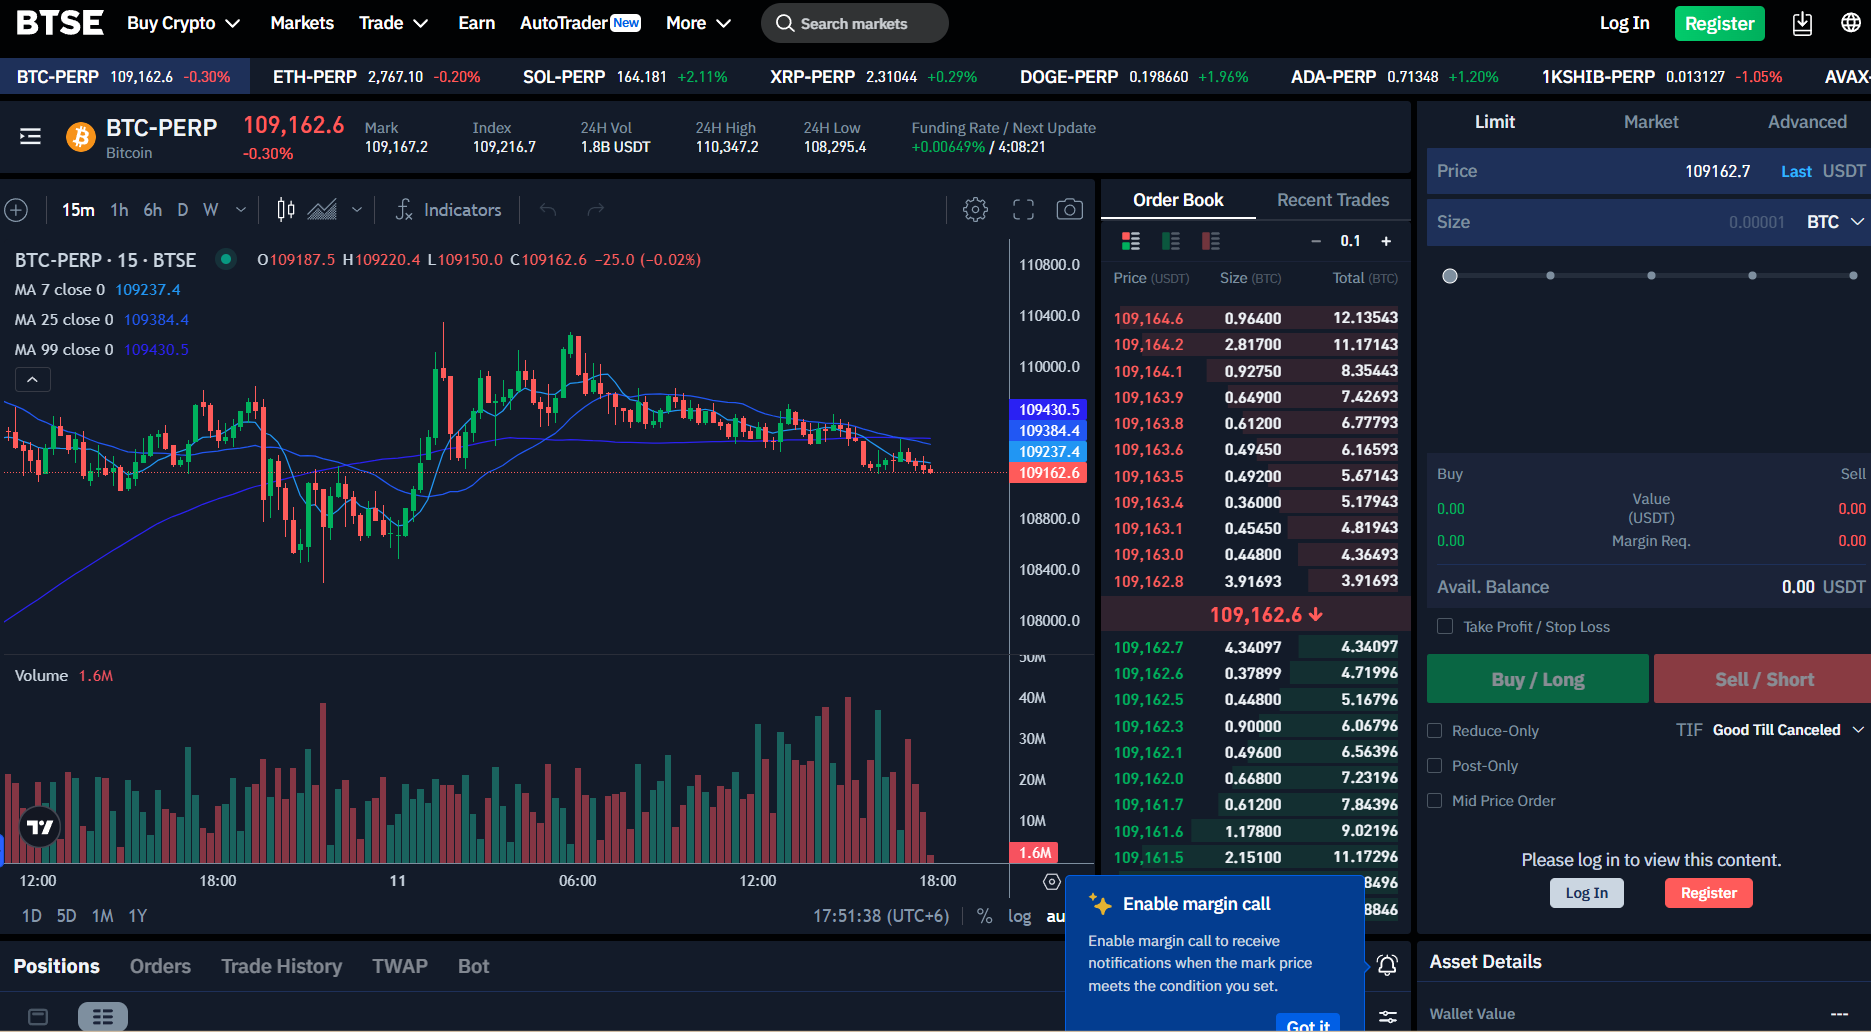Add a chart symbol with plus icon
1871x1032 pixels.
pos(16,210)
